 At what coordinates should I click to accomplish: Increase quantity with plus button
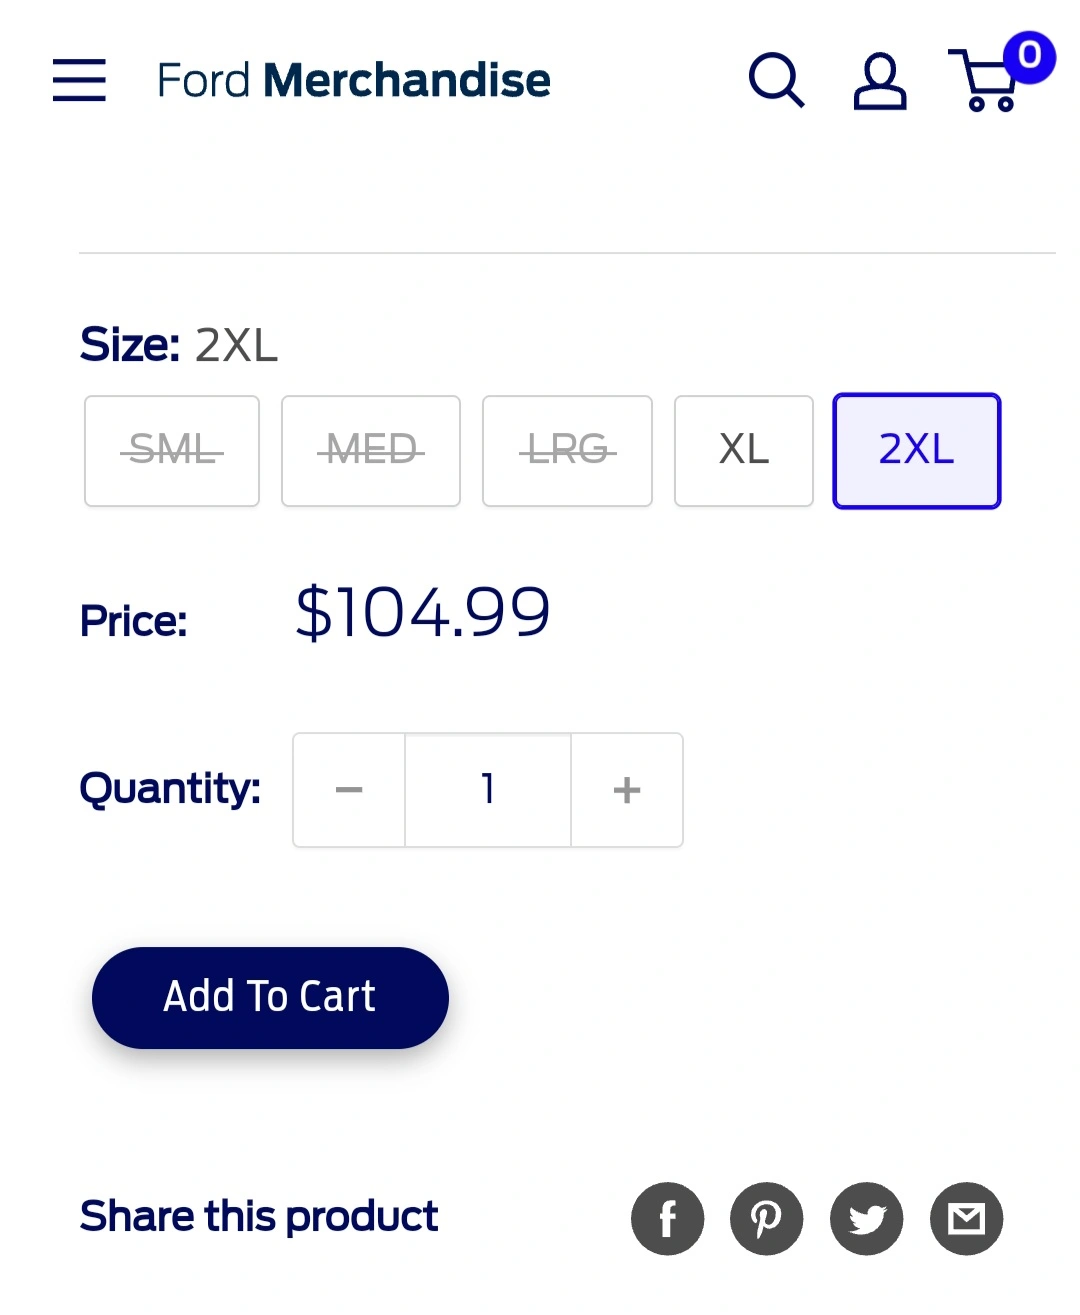(x=627, y=790)
